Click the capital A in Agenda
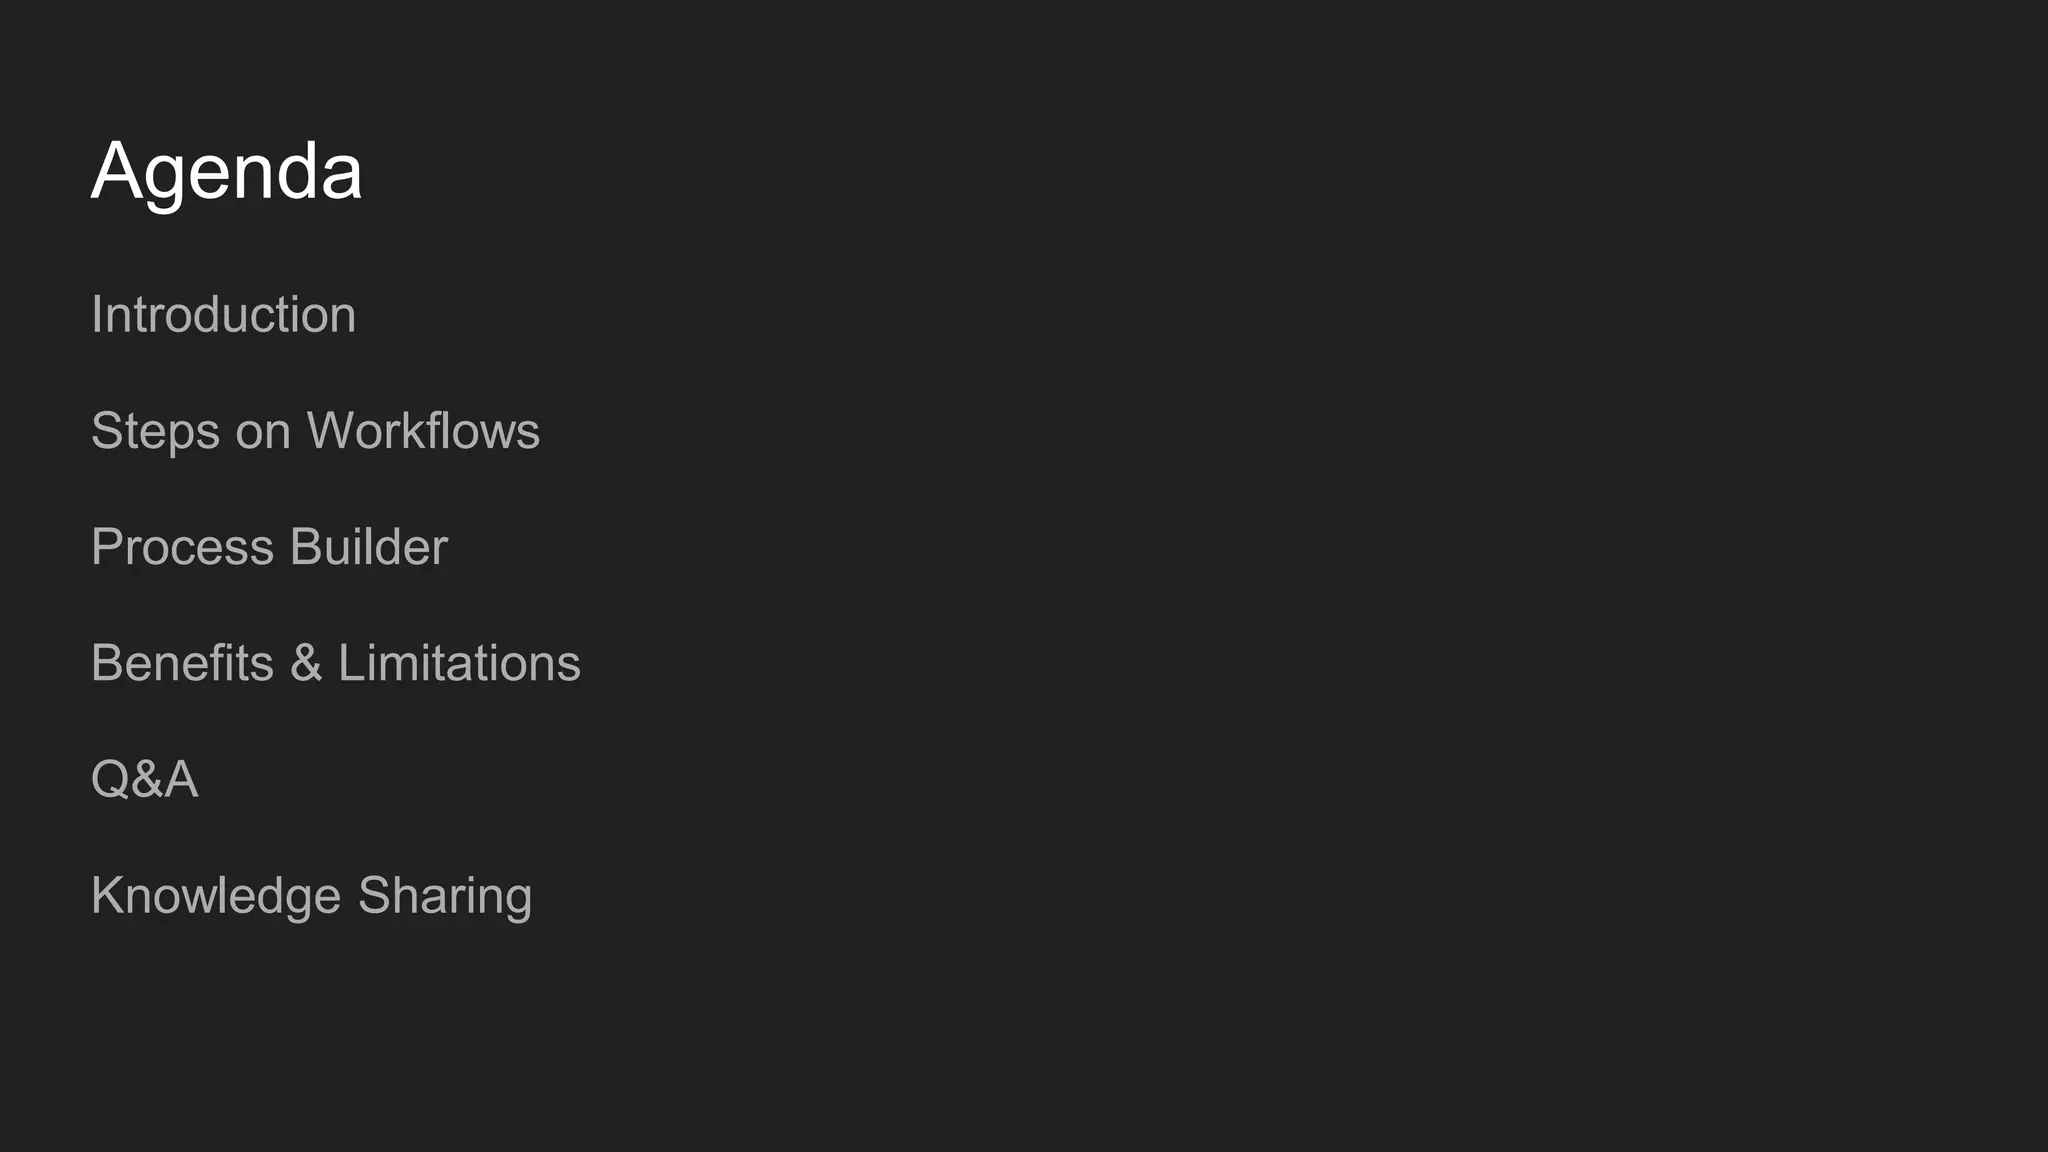2048x1152 pixels. [115, 171]
